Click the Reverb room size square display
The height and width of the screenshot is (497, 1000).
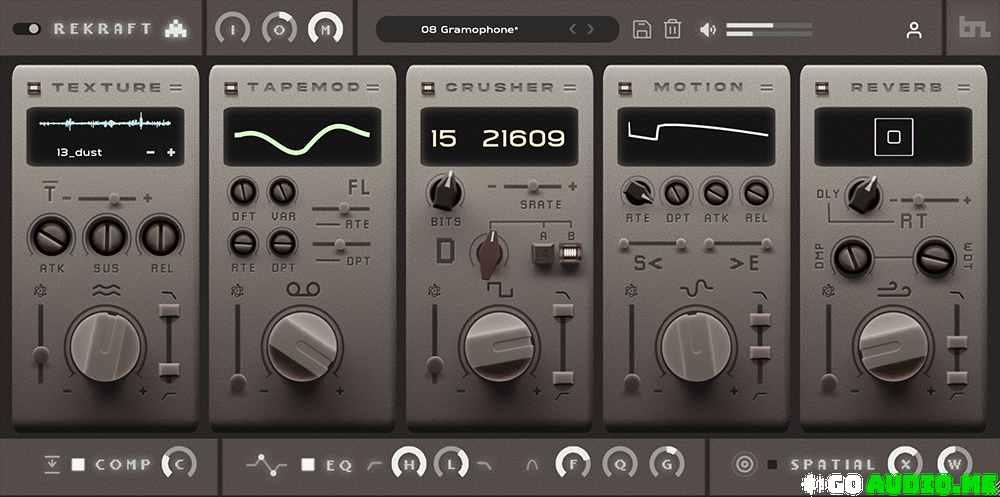893,137
